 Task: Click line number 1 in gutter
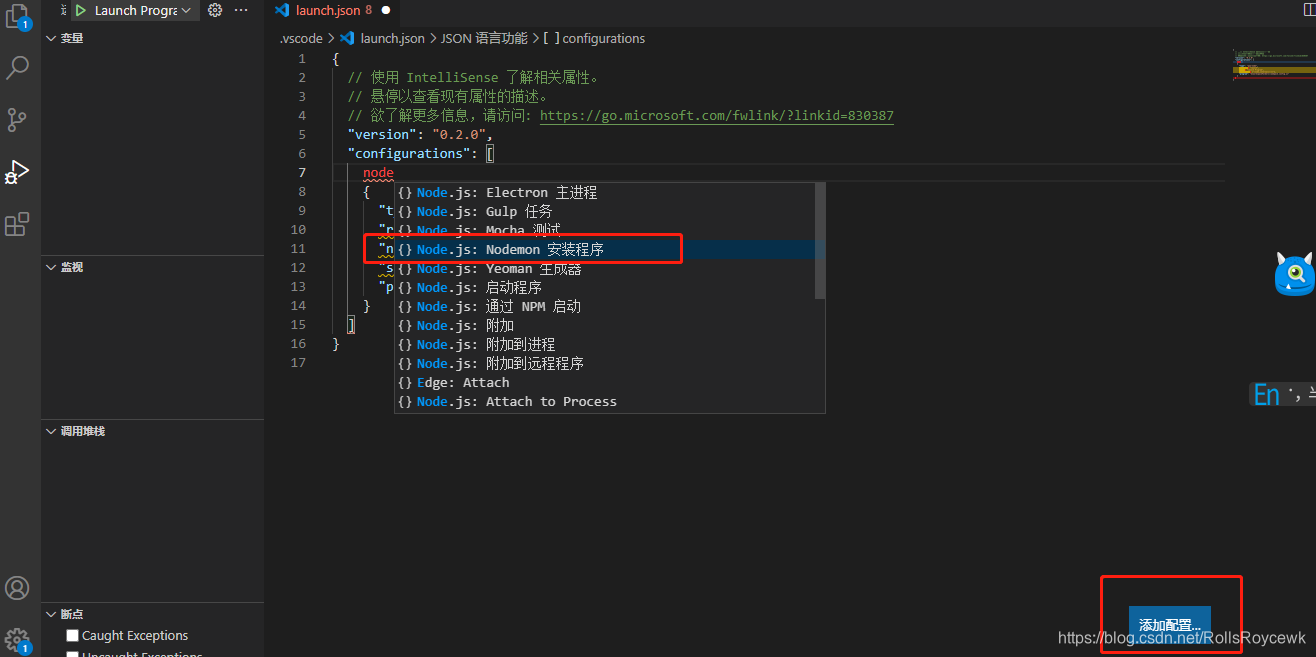click(x=302, y=58)
